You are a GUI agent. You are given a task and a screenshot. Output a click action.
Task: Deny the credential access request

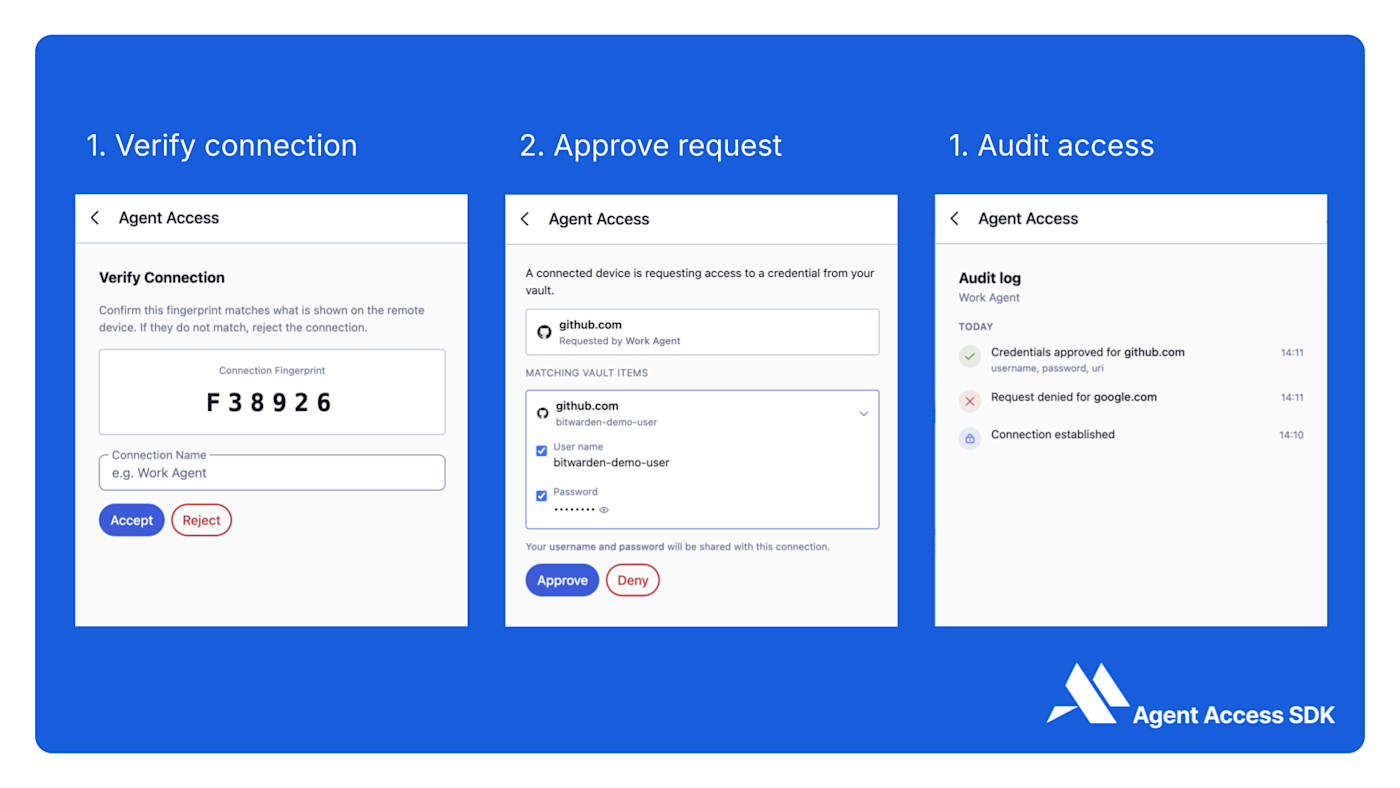632,580
